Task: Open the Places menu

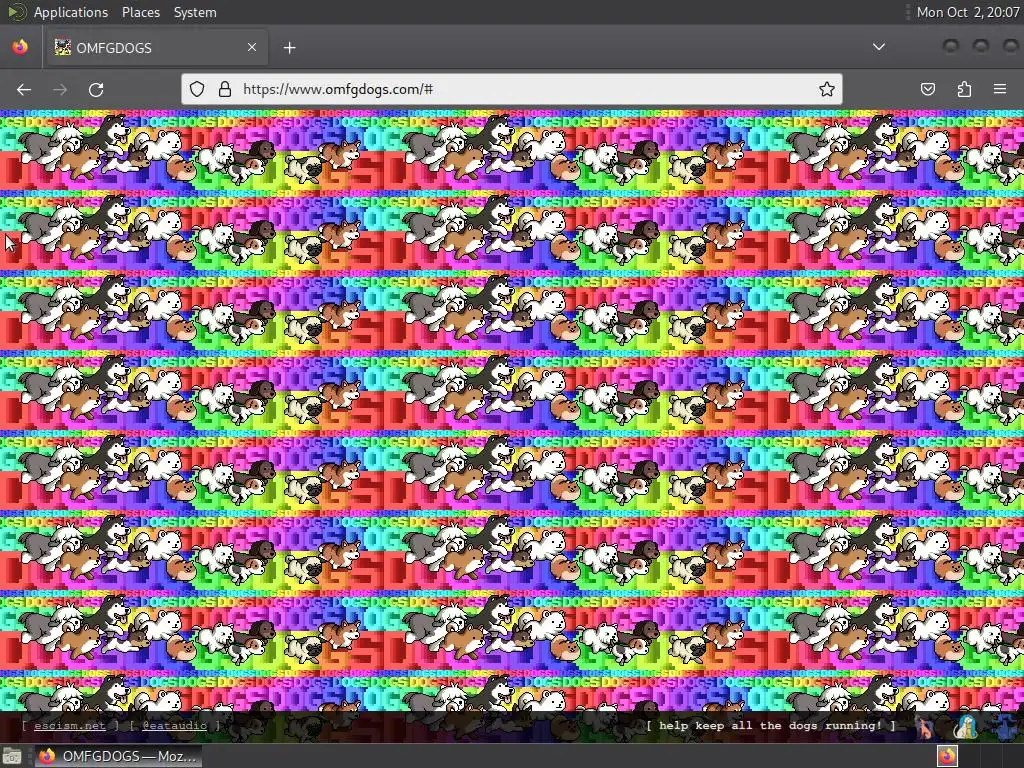Action: pyautogui.click(x=140, y=12)
